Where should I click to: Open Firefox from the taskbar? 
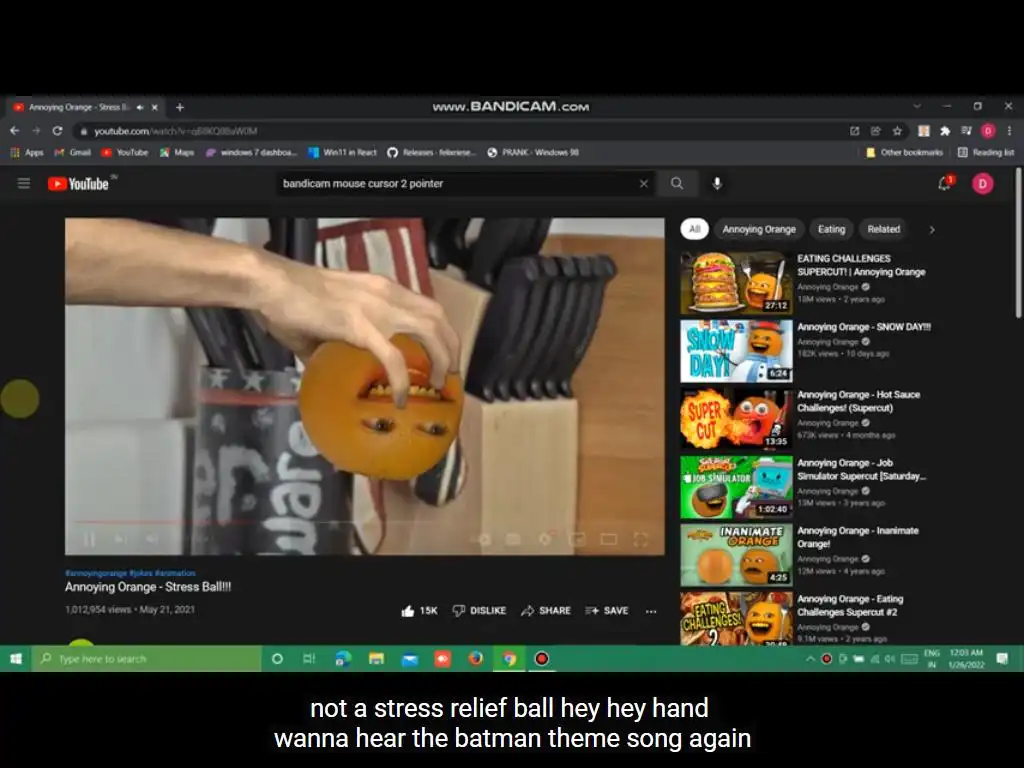click(475, 658)
